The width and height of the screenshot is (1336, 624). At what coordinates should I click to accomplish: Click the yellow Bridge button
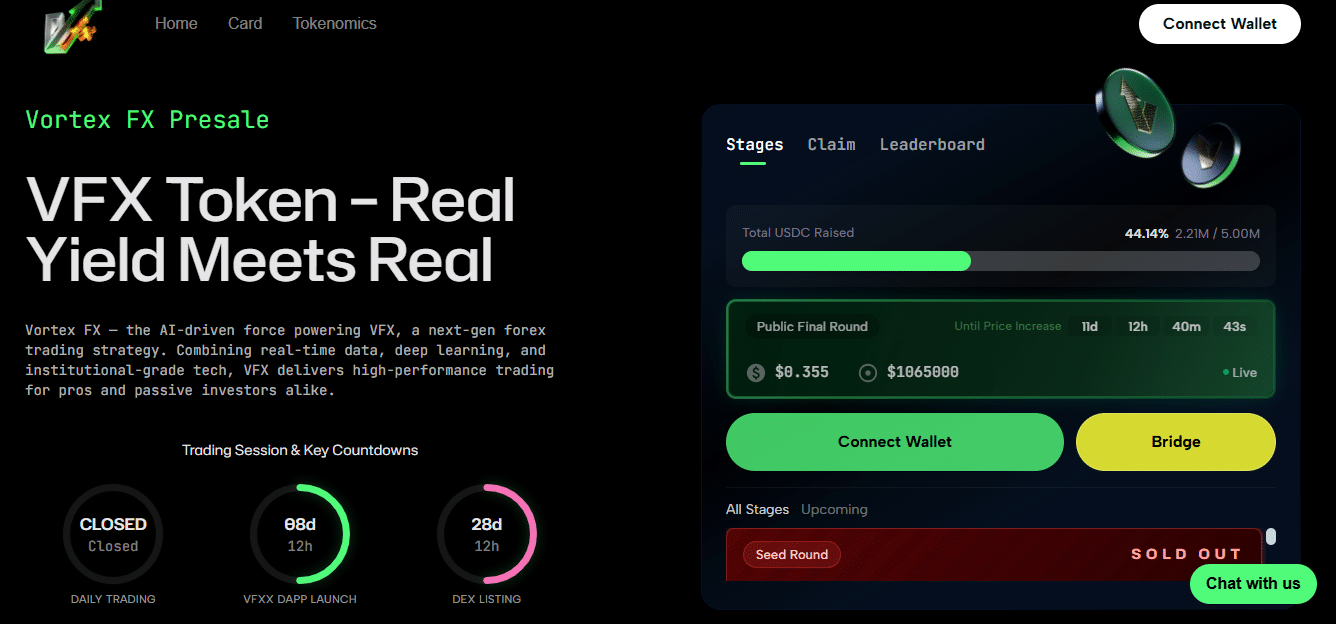pyautogui.click(x=1175, y=441)
